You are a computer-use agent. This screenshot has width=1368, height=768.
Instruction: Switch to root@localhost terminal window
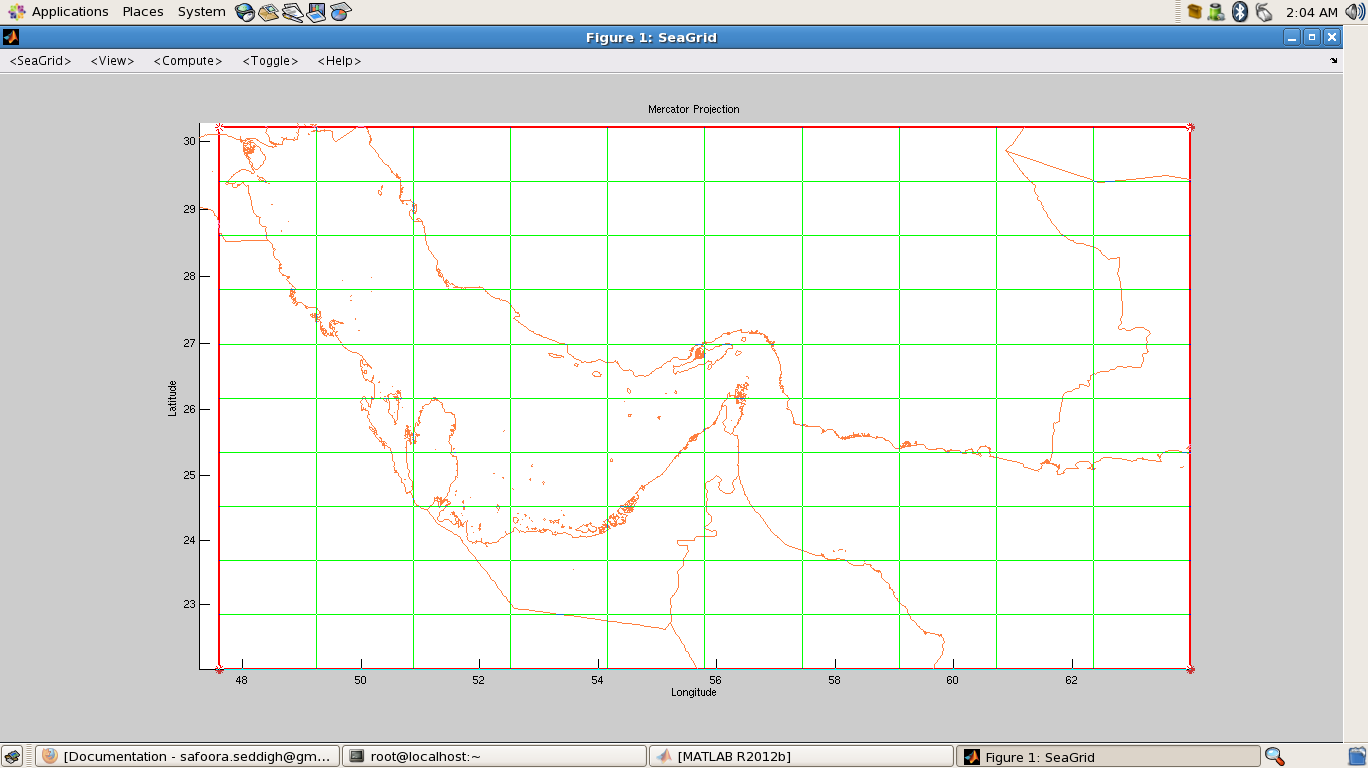pos(493,757)
